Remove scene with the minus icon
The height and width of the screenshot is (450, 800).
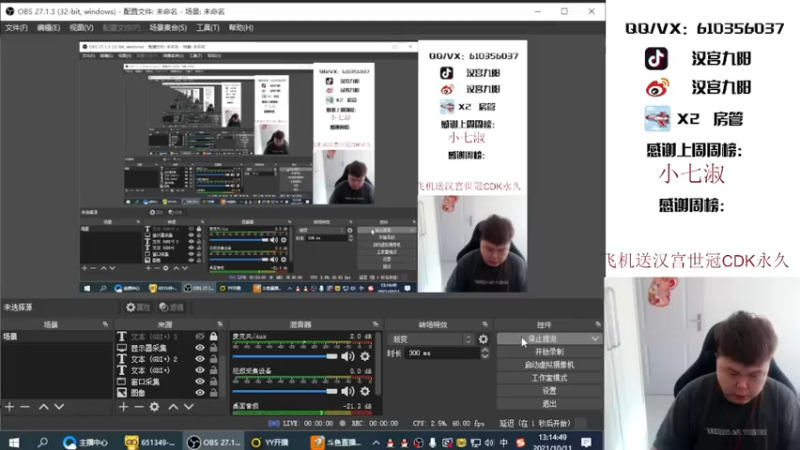coord(24,407)
